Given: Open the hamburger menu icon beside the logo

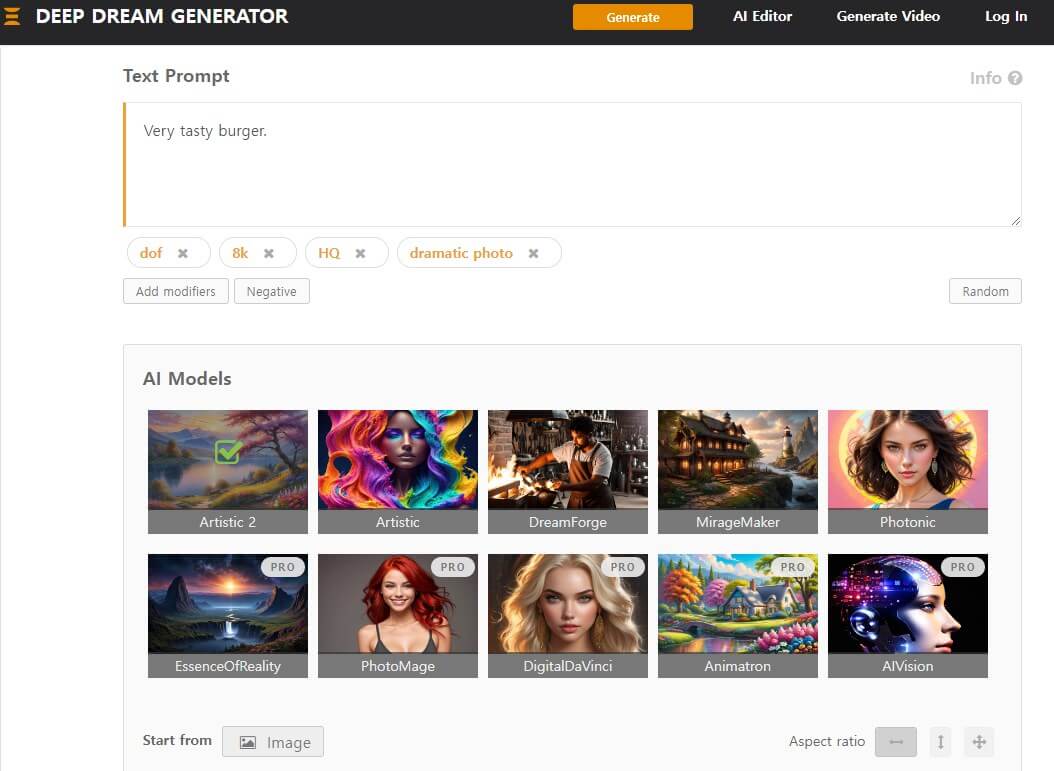Looking at the screenshot, I should click(11, 16).
